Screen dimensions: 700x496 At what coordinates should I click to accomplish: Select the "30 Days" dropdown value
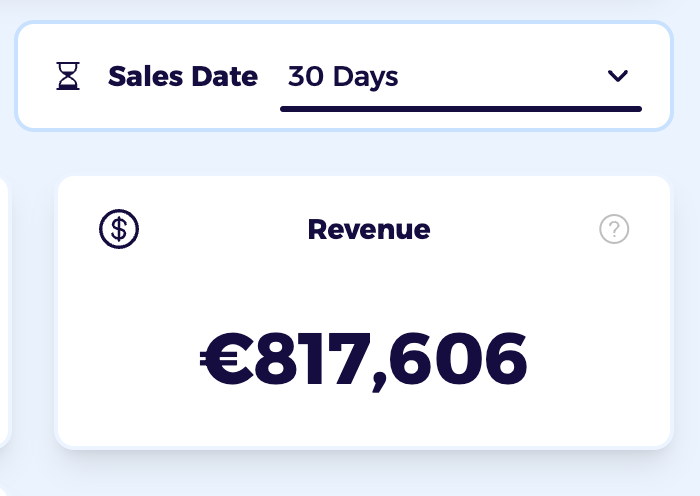[343, 76]
